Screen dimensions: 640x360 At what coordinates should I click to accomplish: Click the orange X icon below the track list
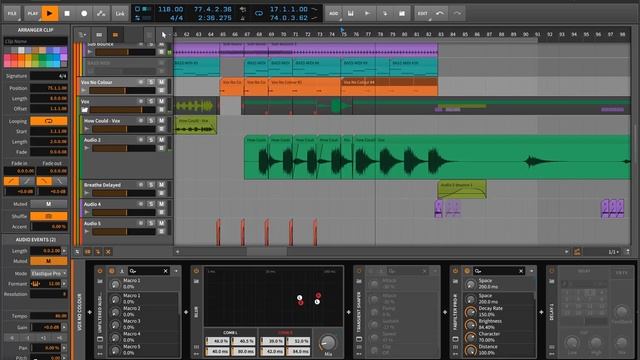[x=108, y=252]
